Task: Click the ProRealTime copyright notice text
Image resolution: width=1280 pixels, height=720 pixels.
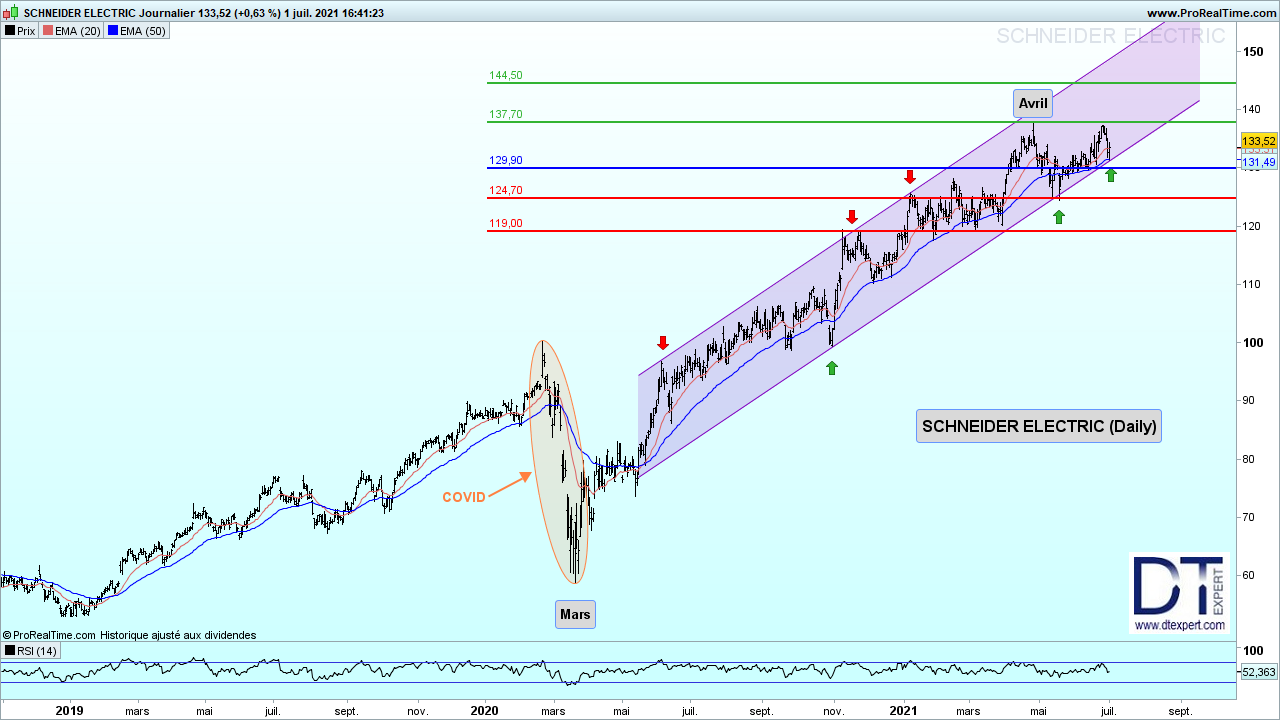Action: click(x=129, y=635)
